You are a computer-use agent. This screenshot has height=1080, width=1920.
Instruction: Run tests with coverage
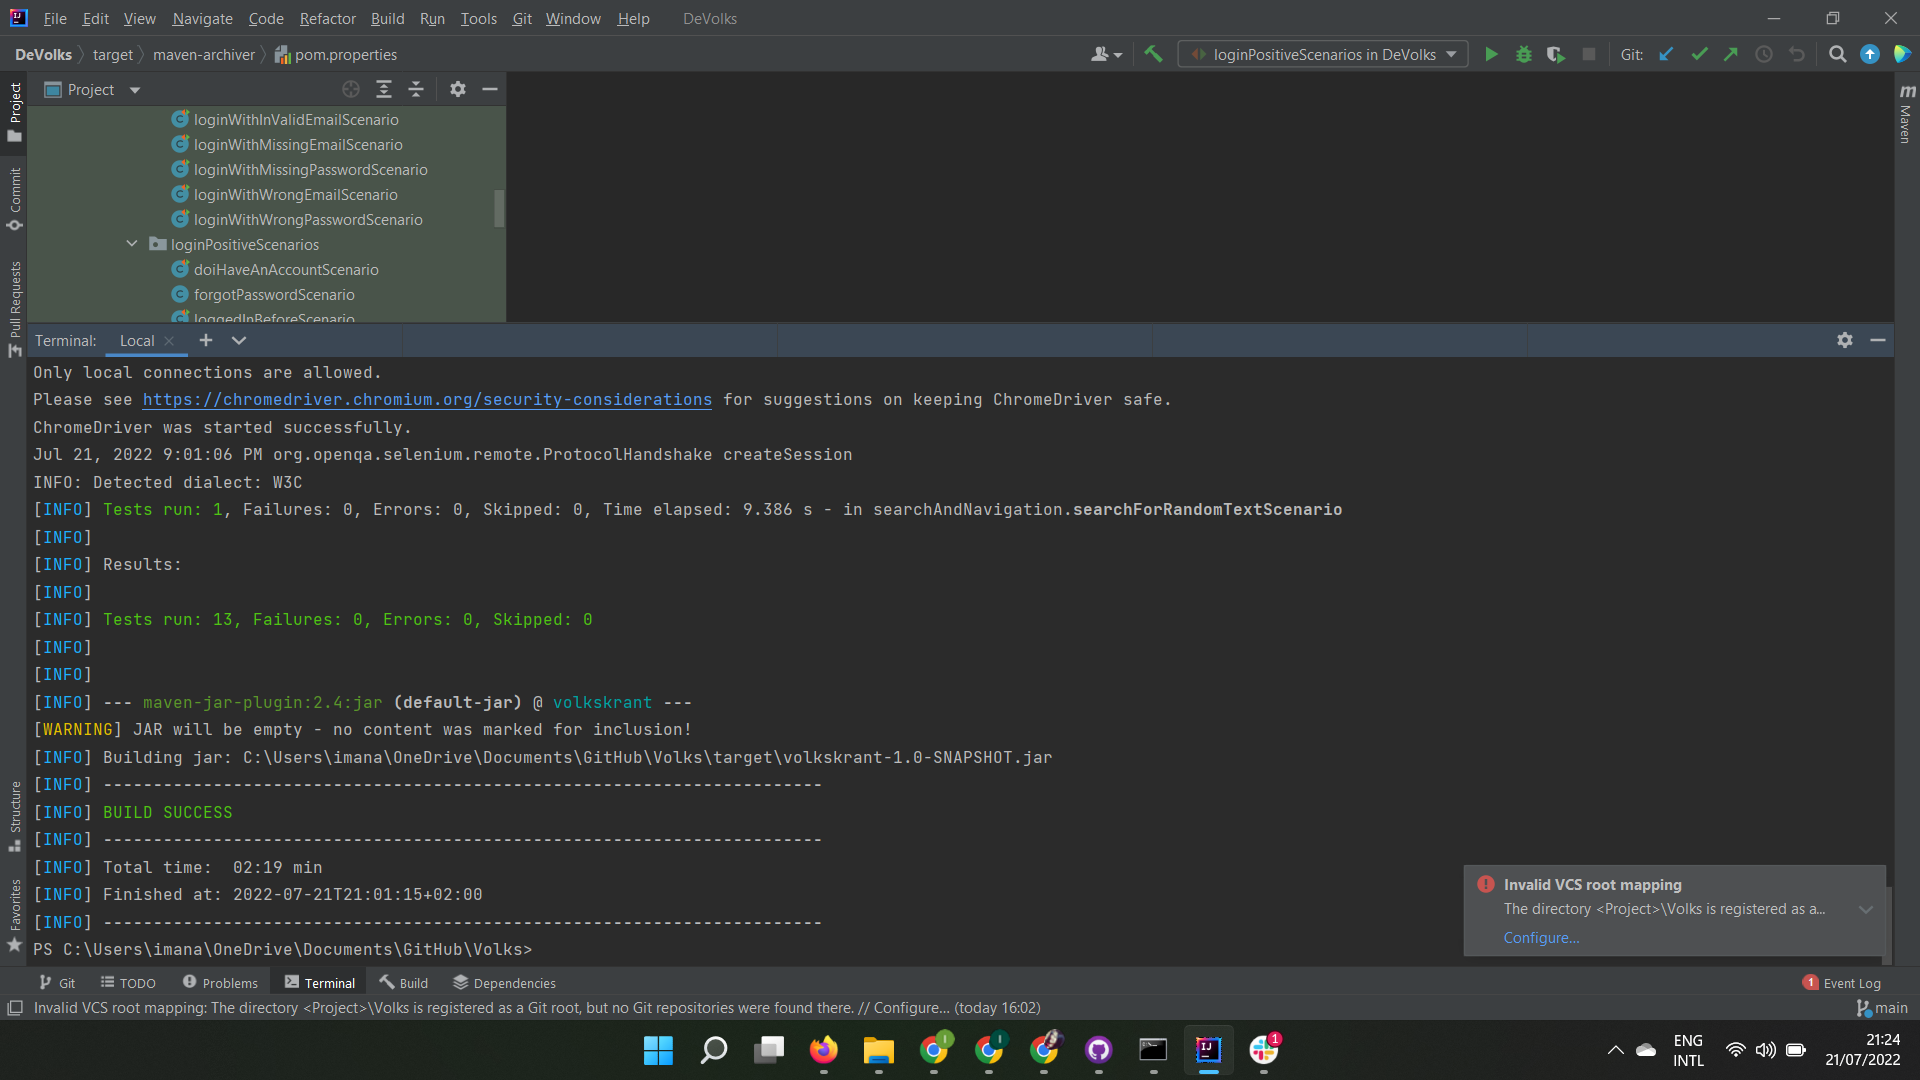pos(1556,54)
